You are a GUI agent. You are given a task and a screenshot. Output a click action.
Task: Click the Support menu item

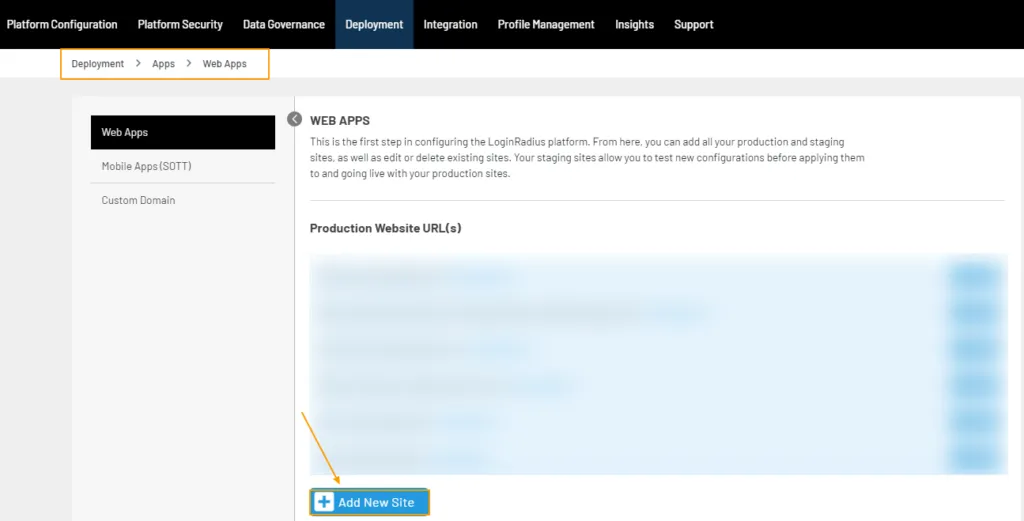click(693, 24)
